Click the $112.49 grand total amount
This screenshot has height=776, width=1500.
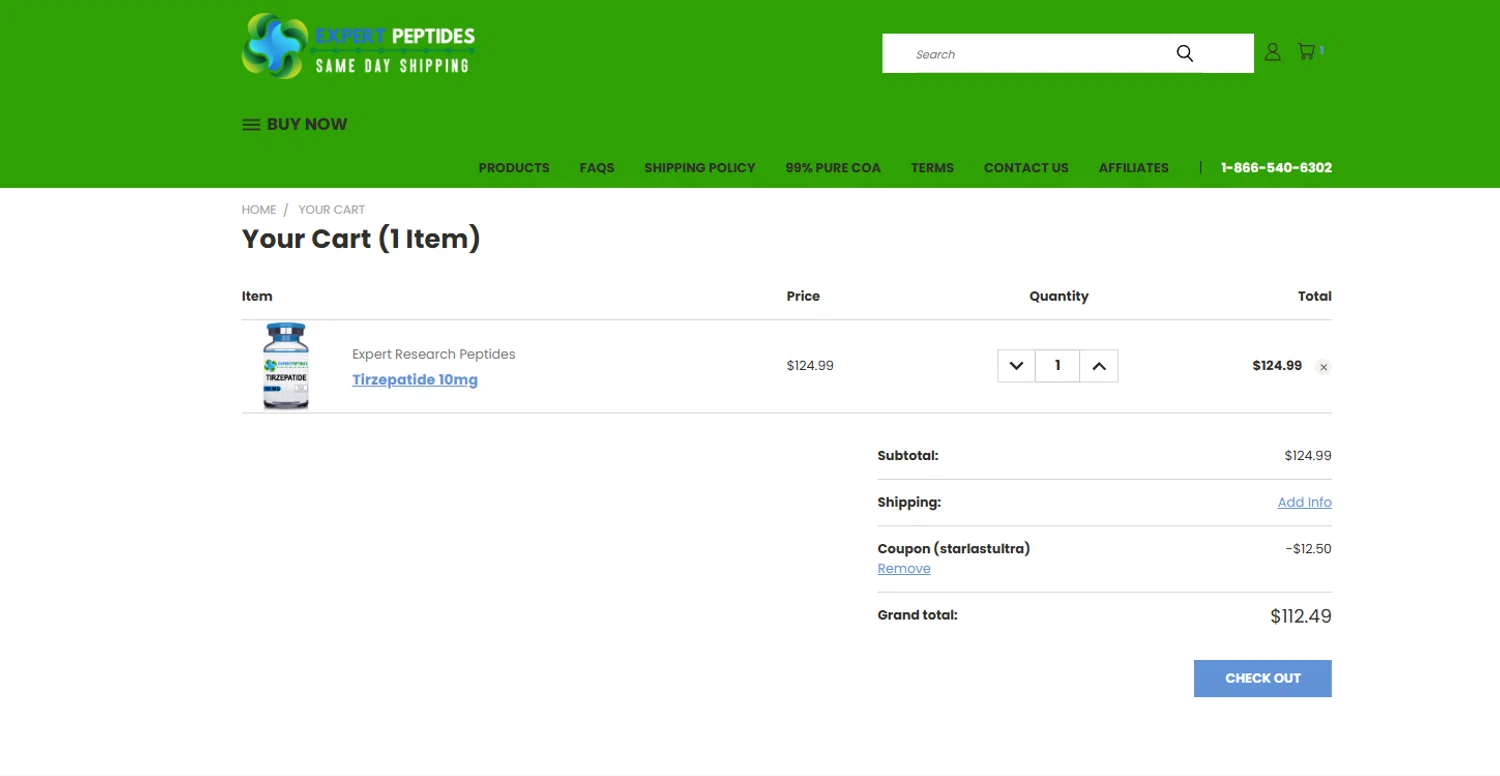(1300, 616)
